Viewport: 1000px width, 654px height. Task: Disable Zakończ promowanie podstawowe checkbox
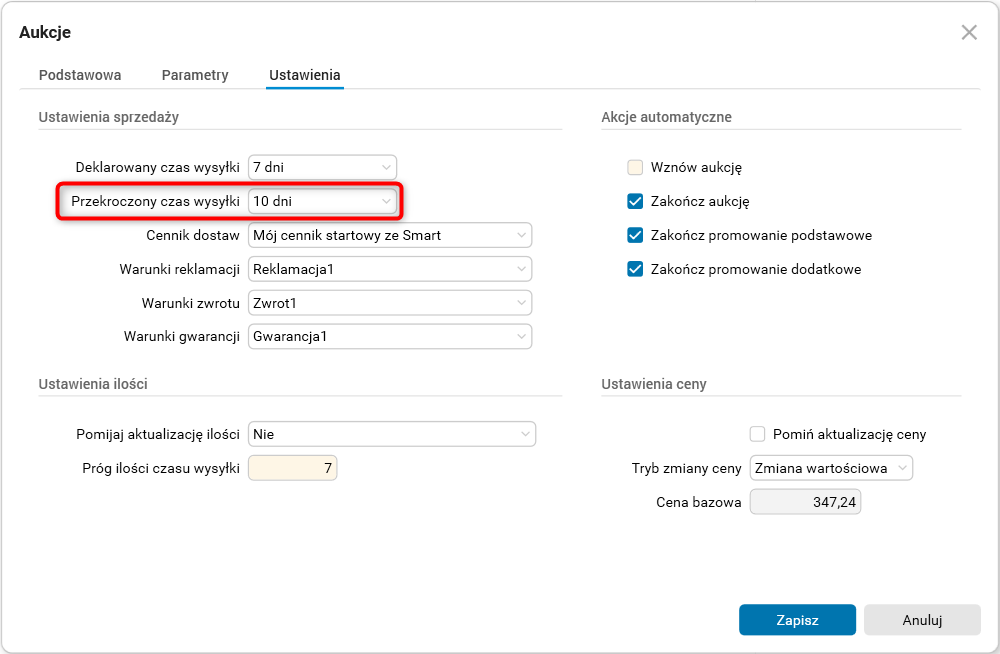(x=634, y=236)
